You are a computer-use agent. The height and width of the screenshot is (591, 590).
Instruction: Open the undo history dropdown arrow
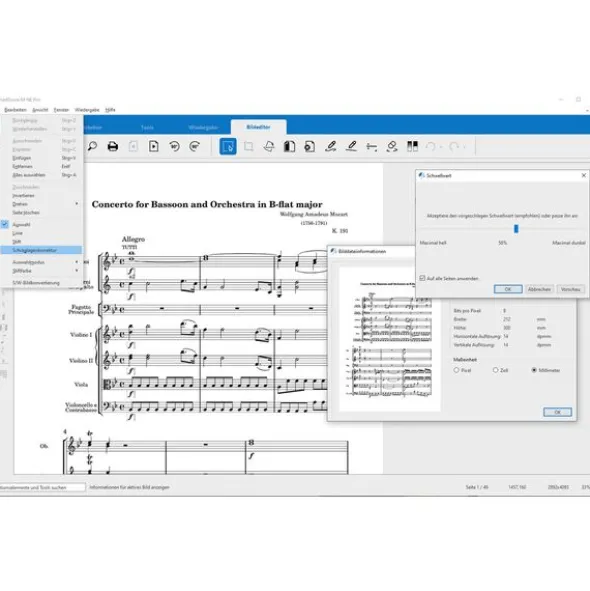[441, 147]
